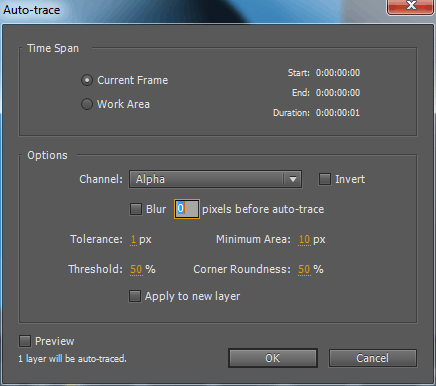Click the OK button

tap(273, 358)
